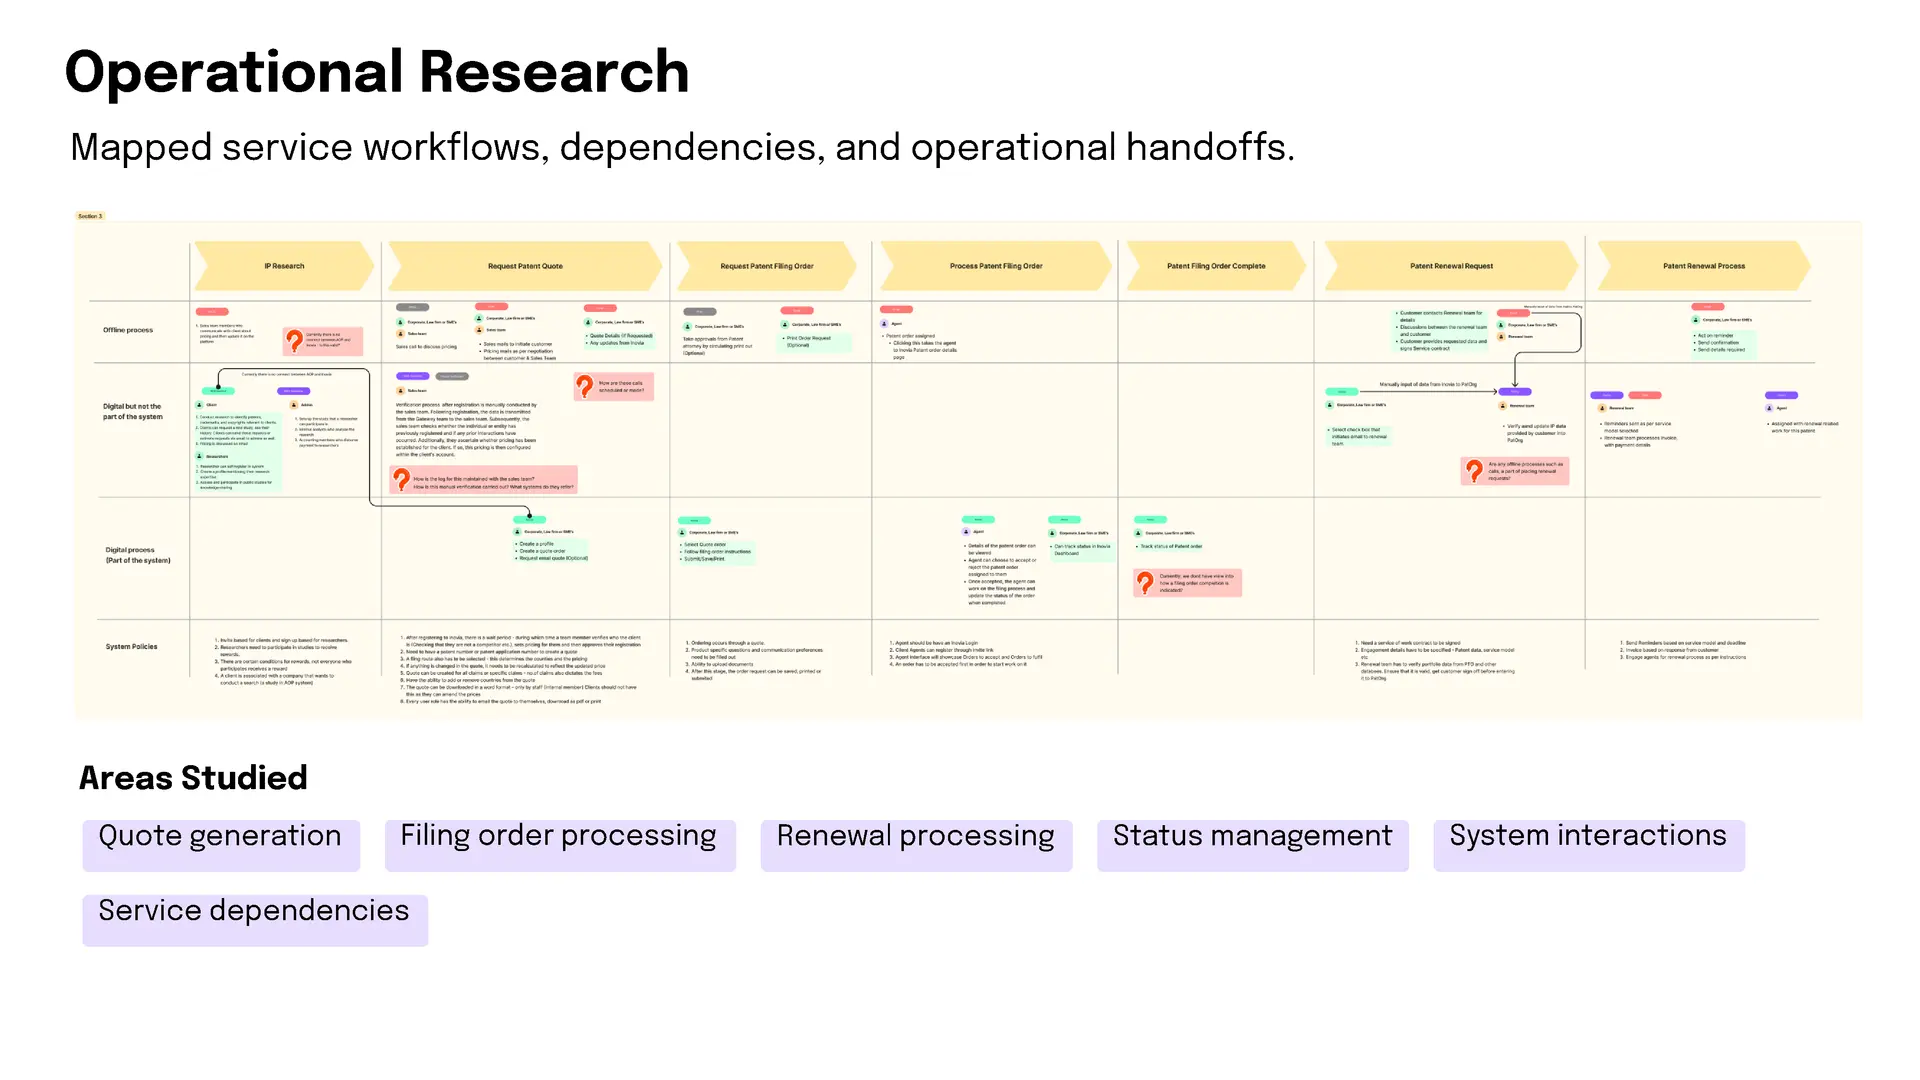The image size is (1920, 1080).
Task: Select the Process Patent Filing Order arrow
Action: [x=996, y=266]
